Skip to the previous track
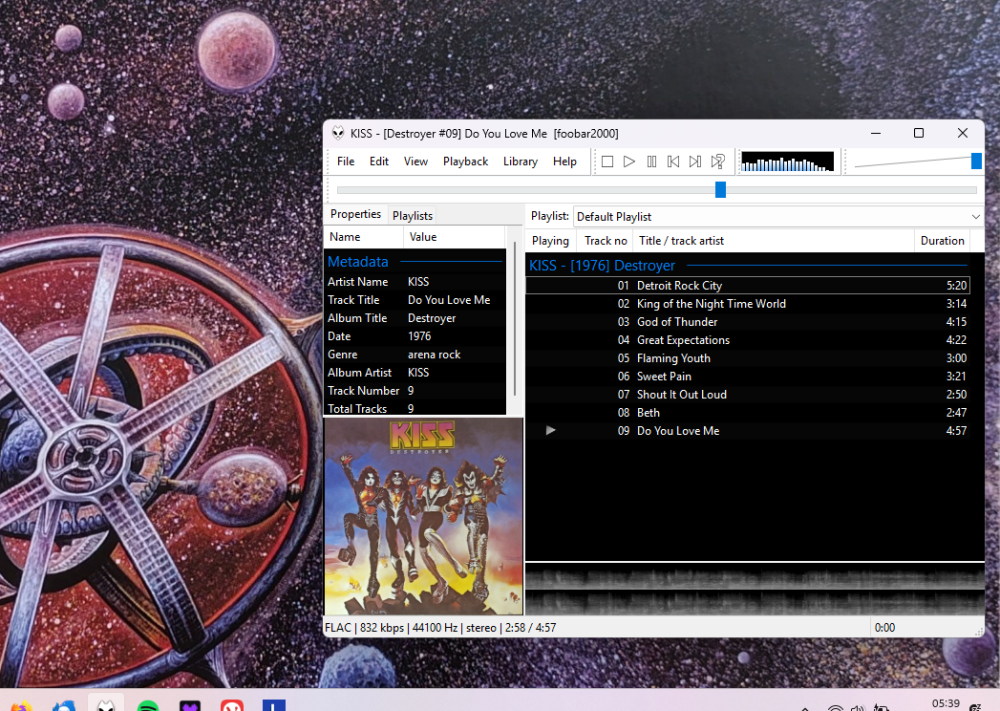 (673, 161)
